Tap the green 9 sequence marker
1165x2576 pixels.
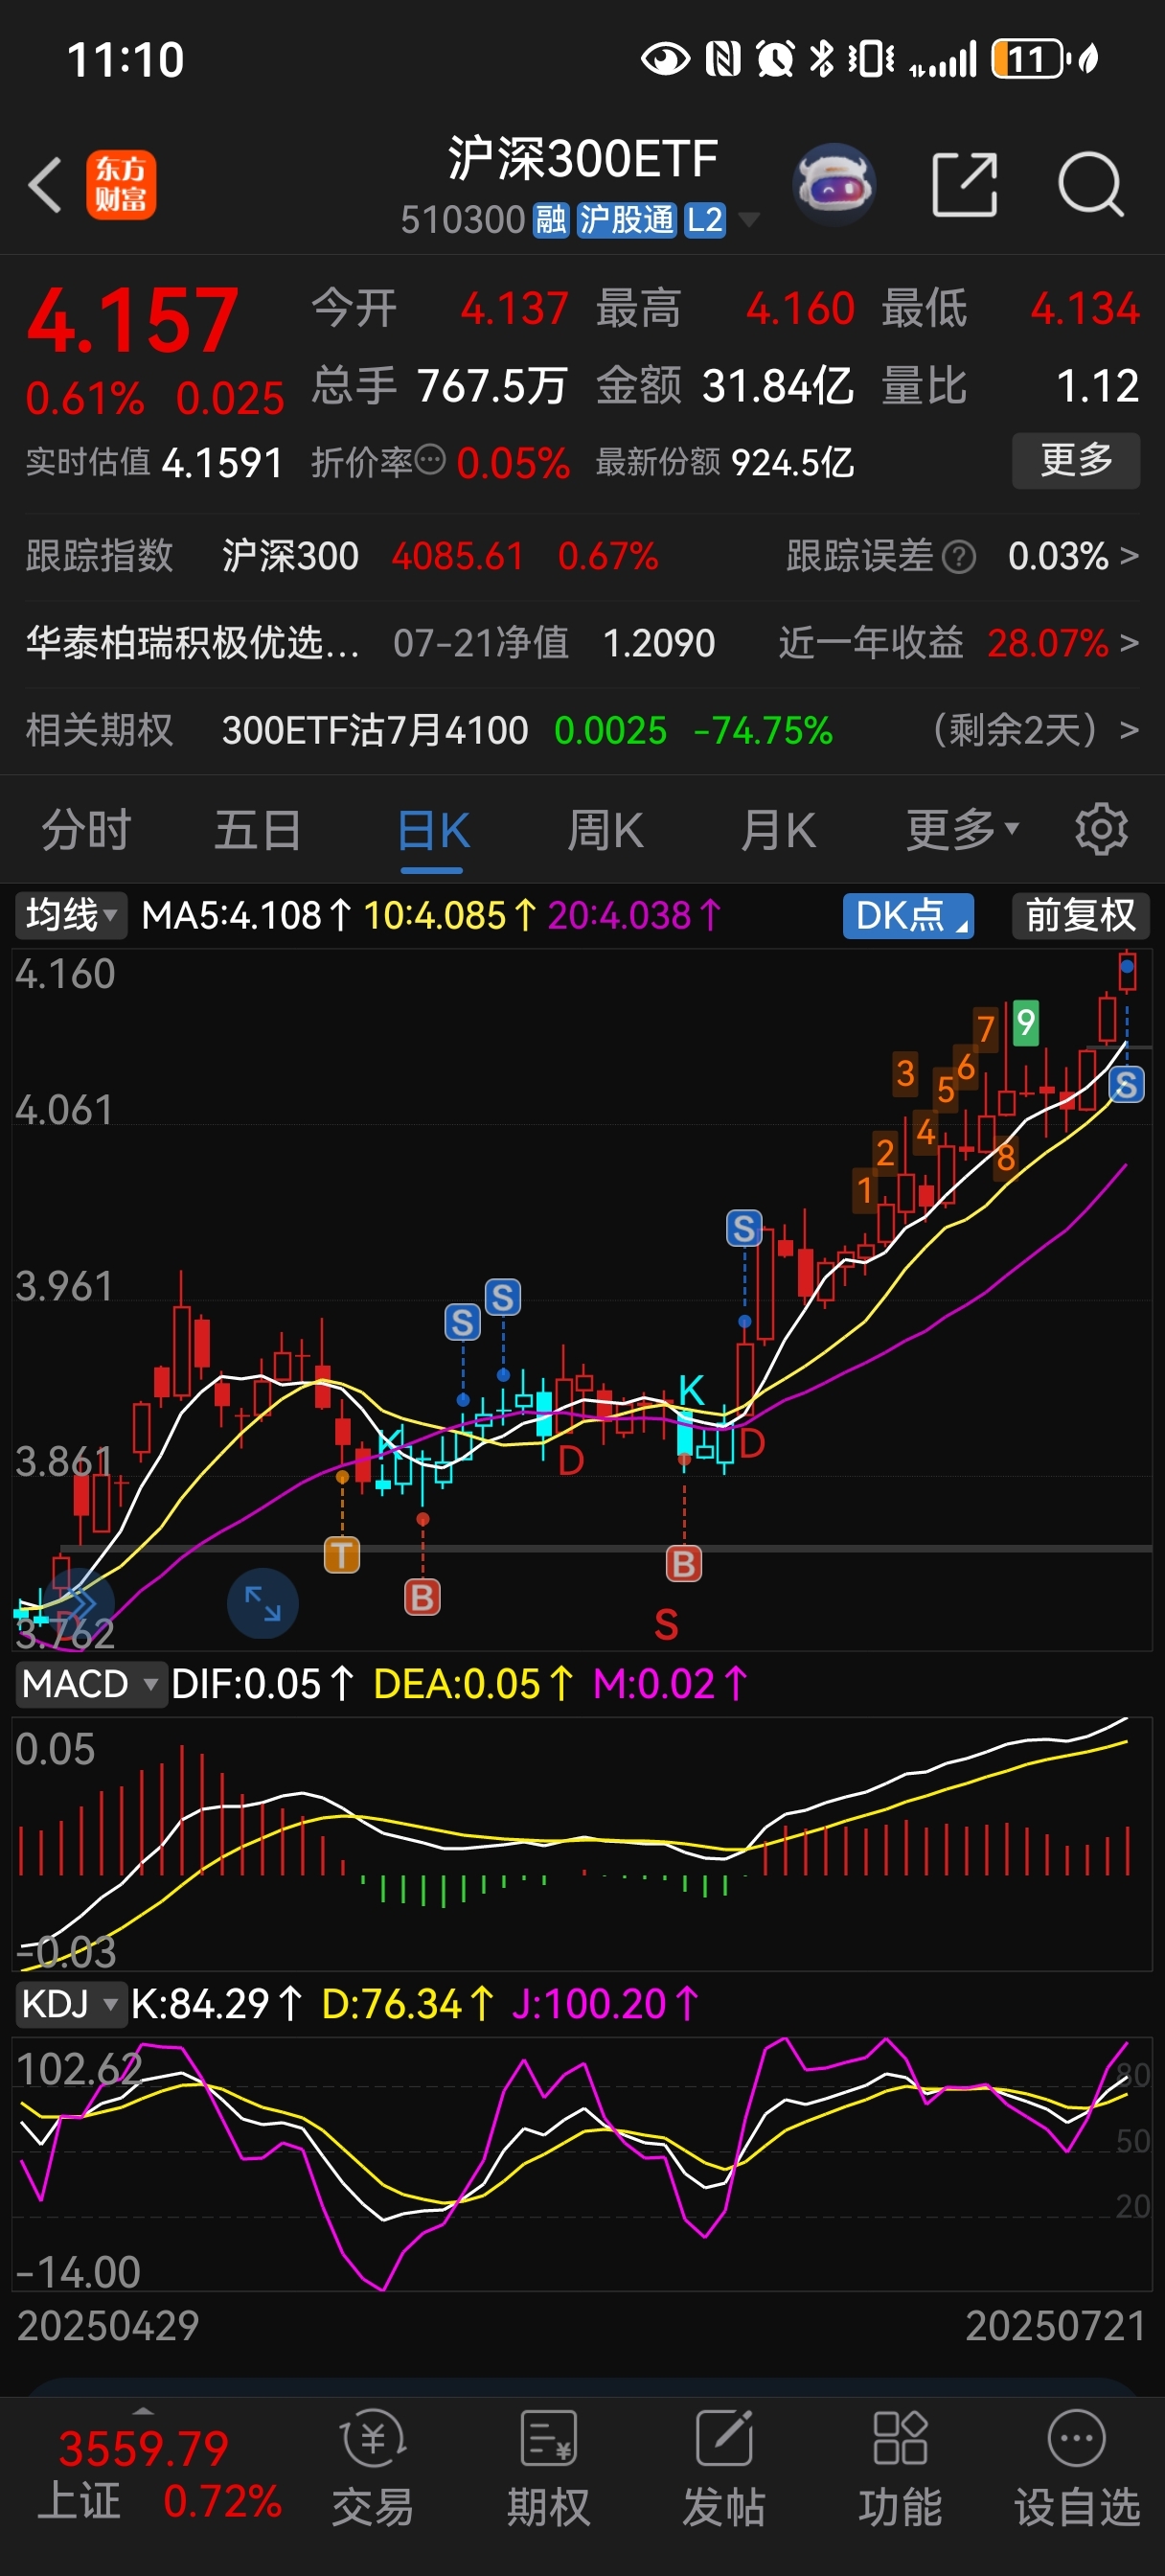coord(1025,1023)
